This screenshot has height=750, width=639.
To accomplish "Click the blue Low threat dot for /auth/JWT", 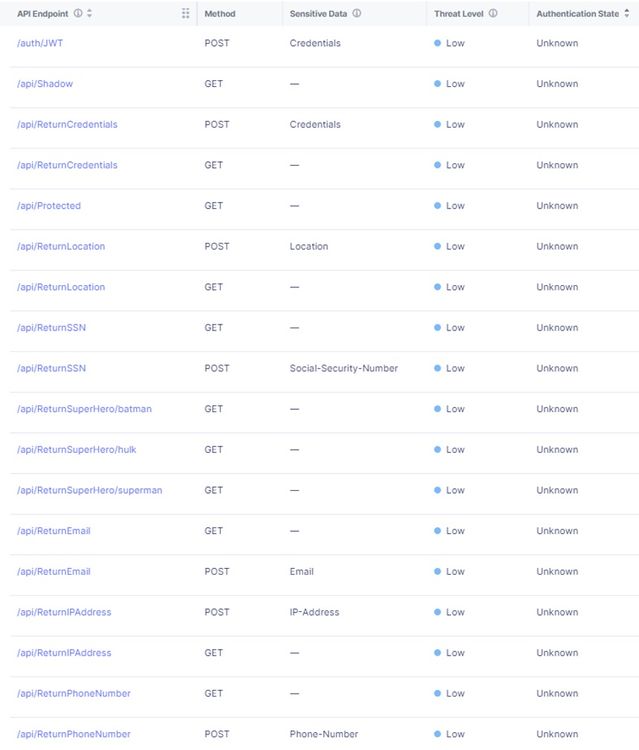I will [438, 44].
